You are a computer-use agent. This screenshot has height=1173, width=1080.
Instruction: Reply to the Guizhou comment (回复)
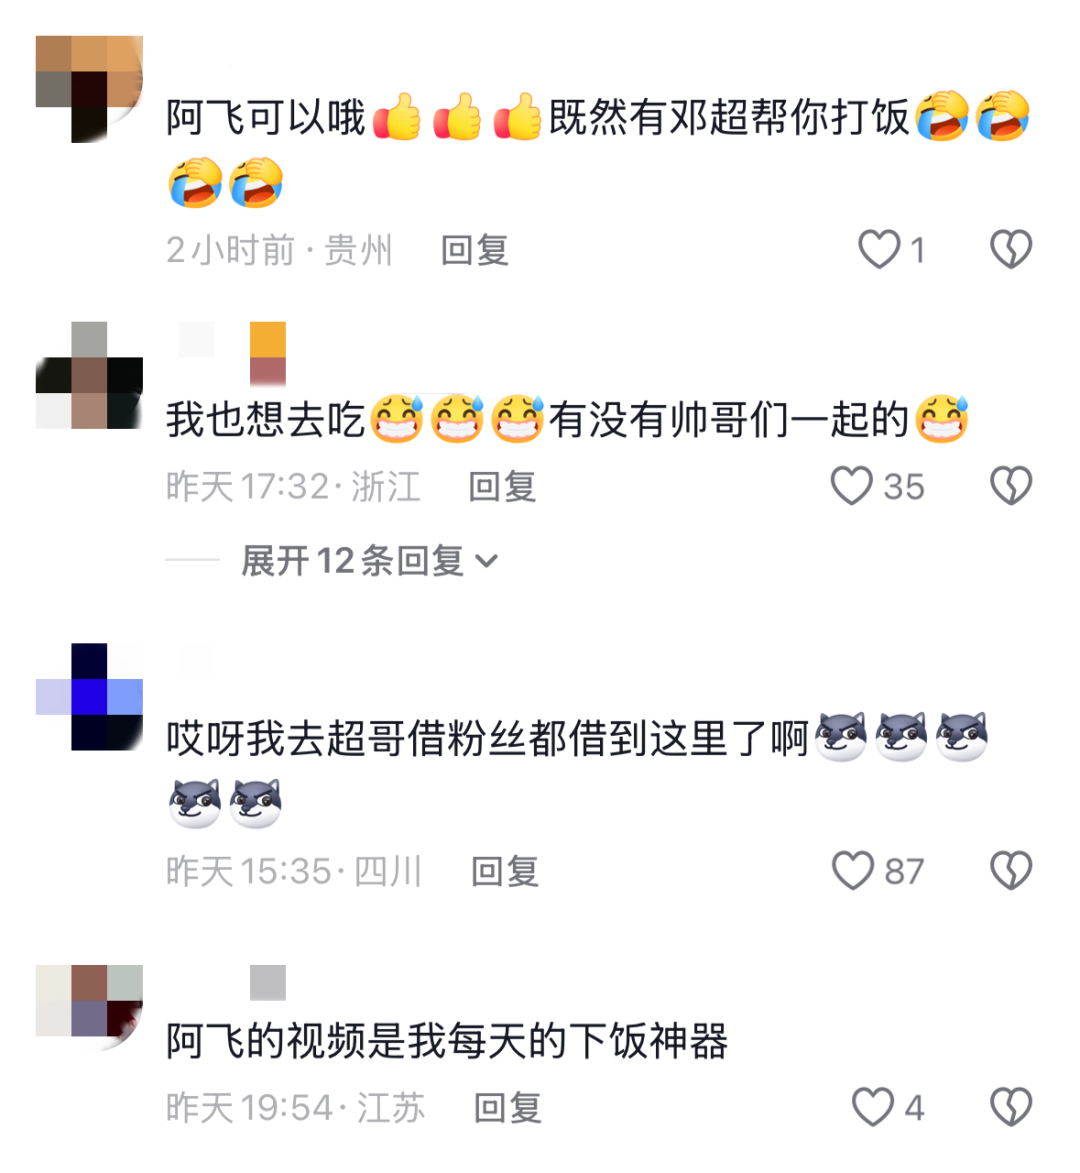(475, 250)
